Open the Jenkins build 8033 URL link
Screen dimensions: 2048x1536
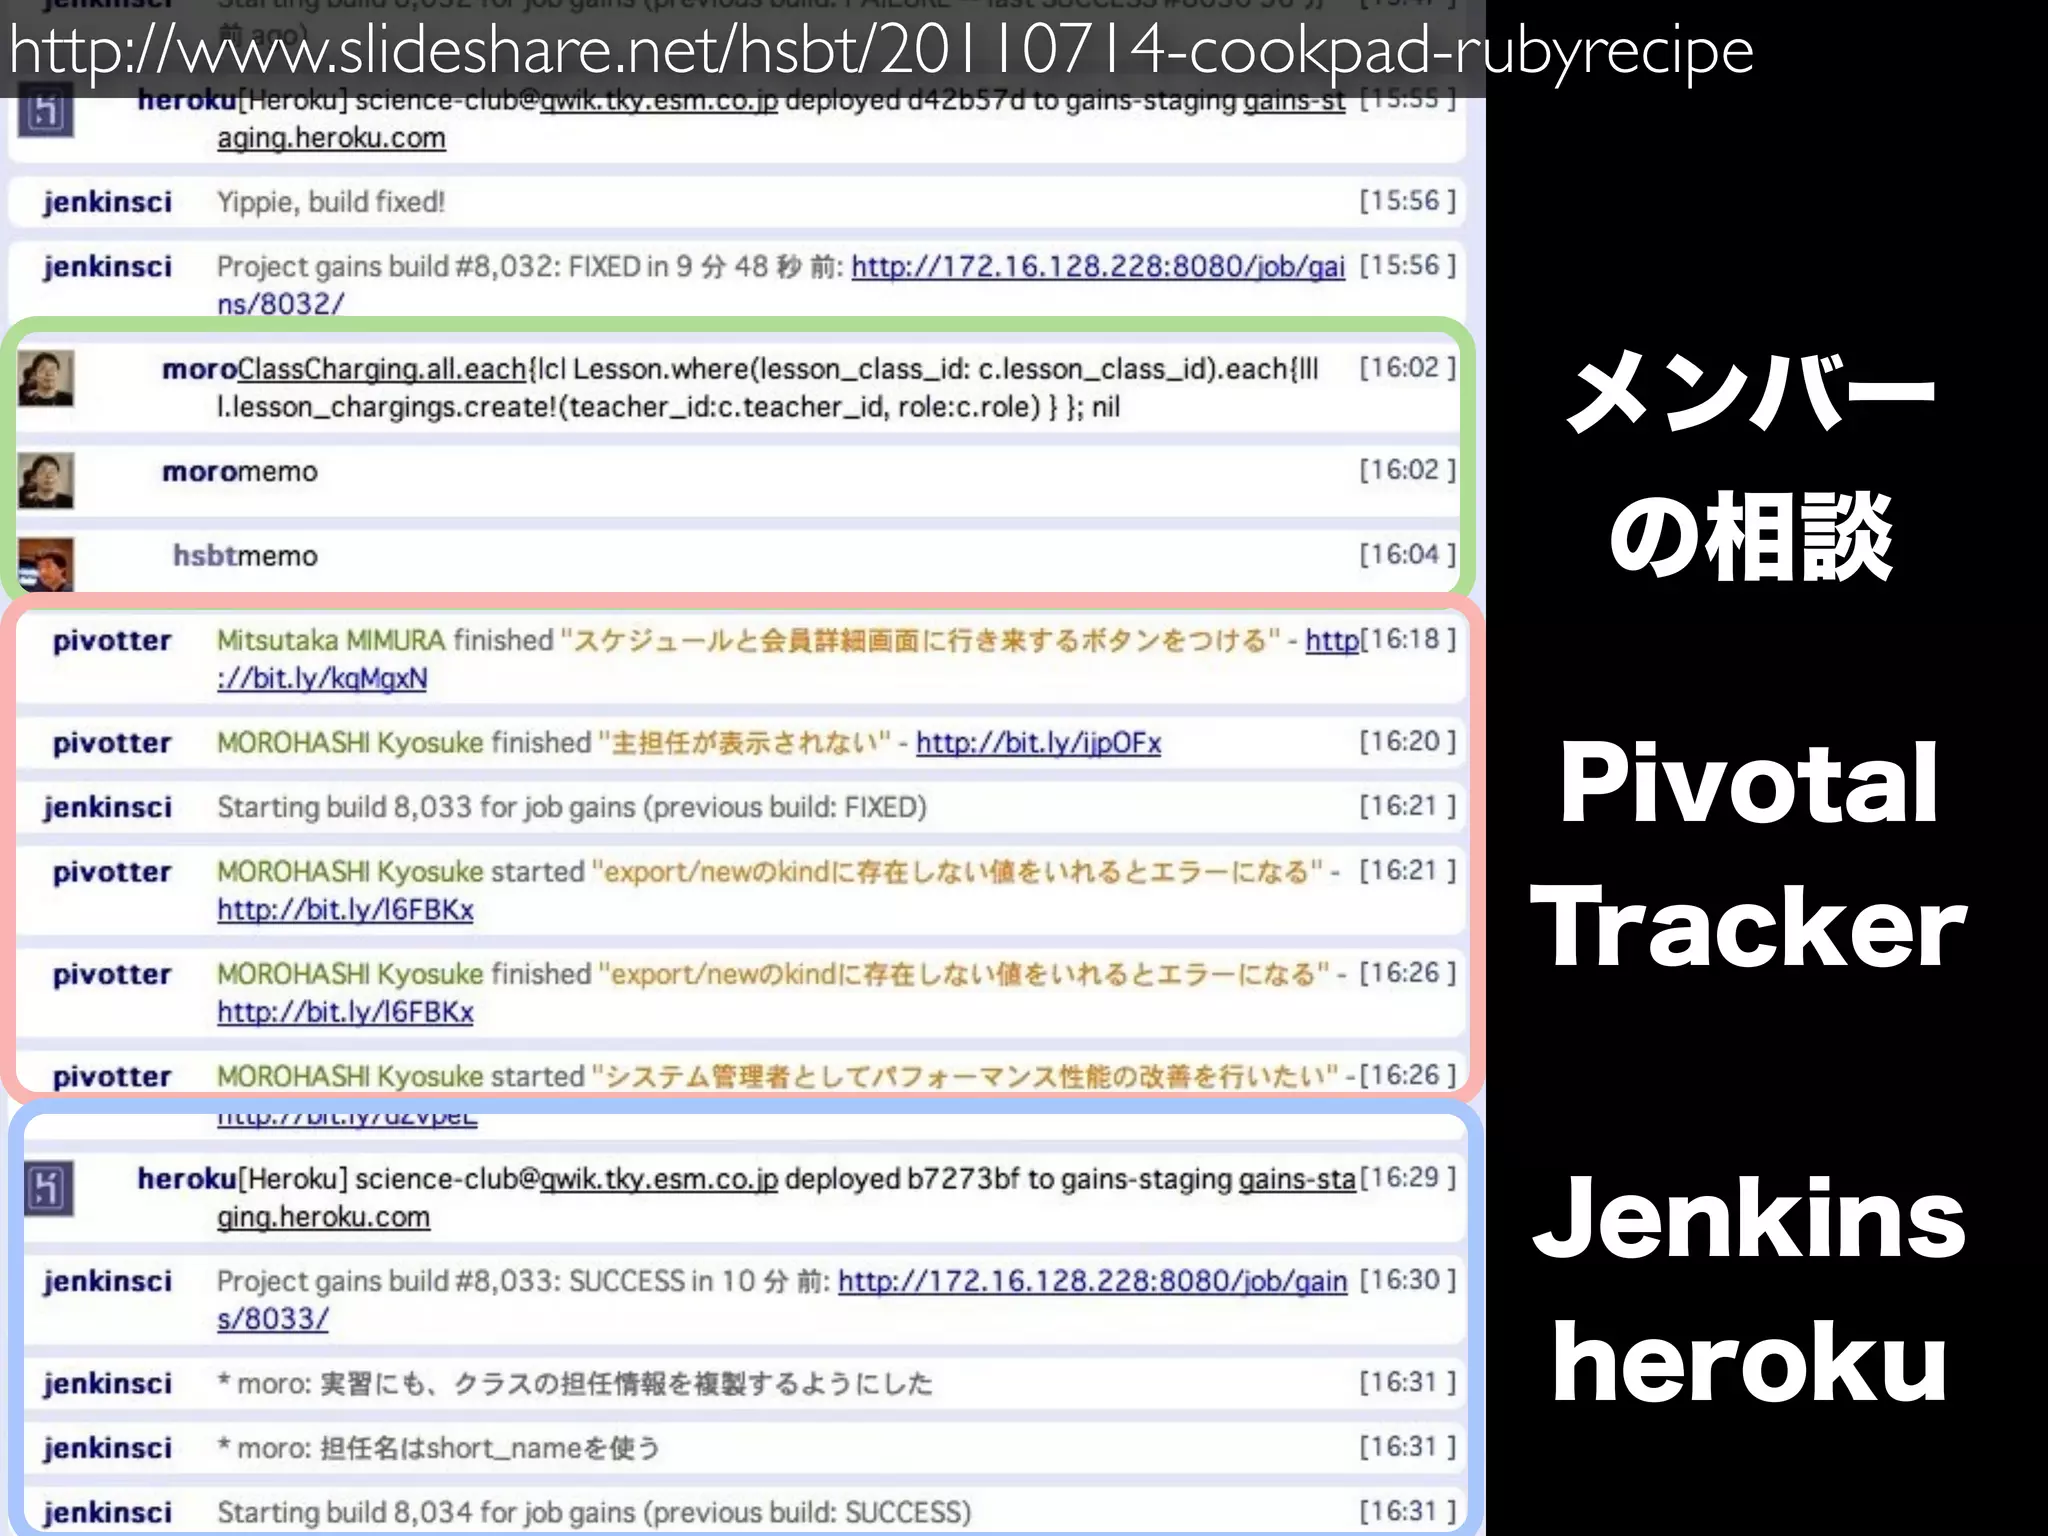[x=1092, y=1282]
